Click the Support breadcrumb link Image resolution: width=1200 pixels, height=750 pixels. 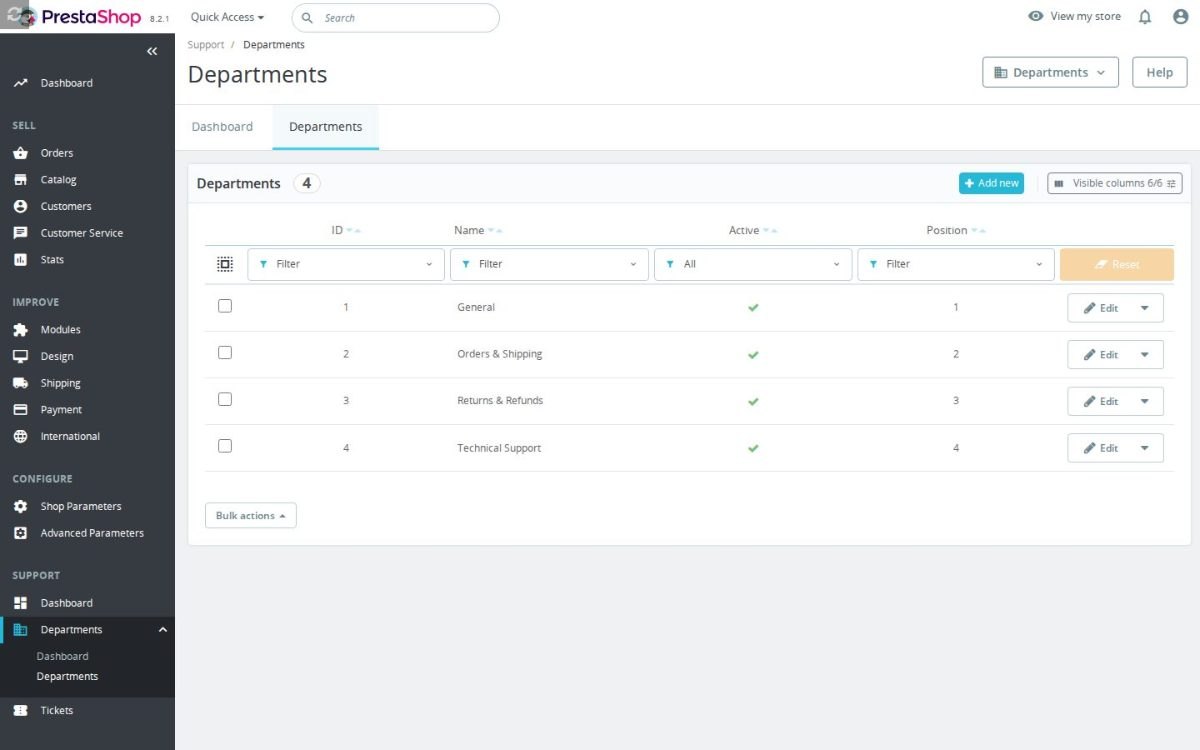pyautogui.click(x=205, y=45)
